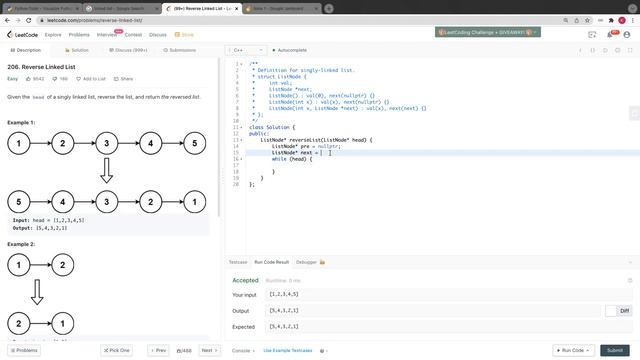Copy the run result with the clipboard icon
The image size is (640, 360).
pos(630,280)
